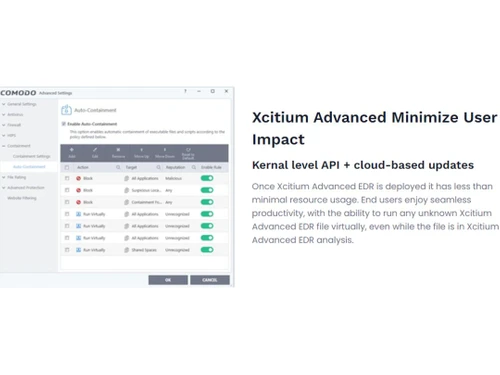Click the Block icon in the Suspicious Loca... row

point(78,190)
